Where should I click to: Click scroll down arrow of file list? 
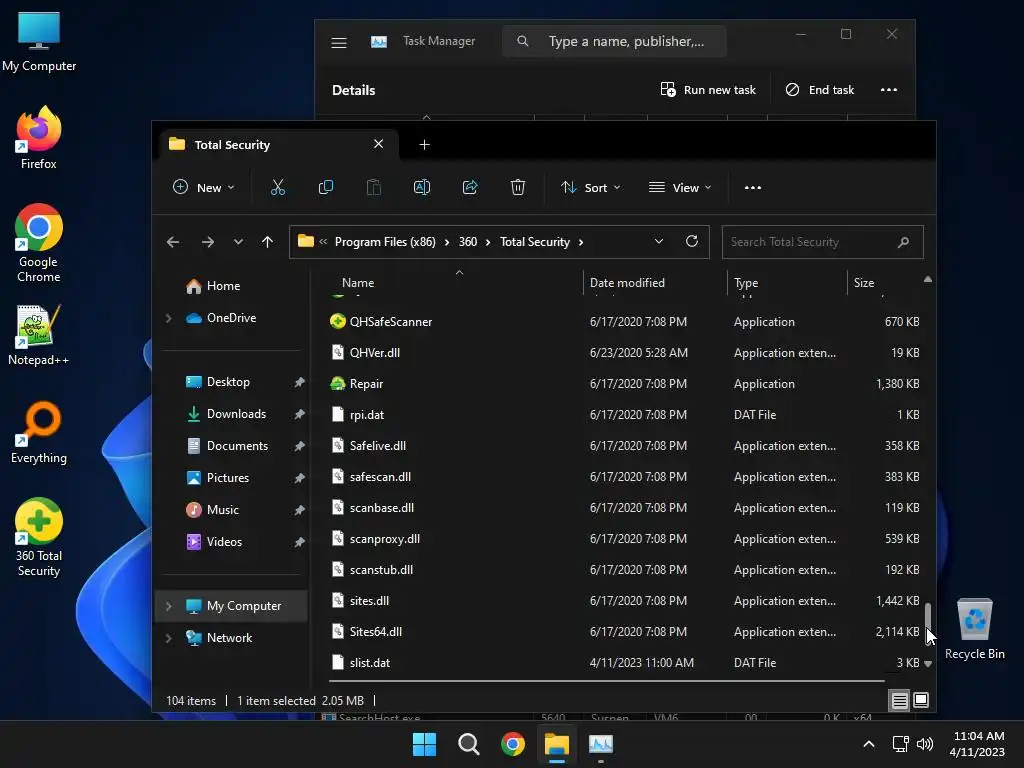[927, 664]
